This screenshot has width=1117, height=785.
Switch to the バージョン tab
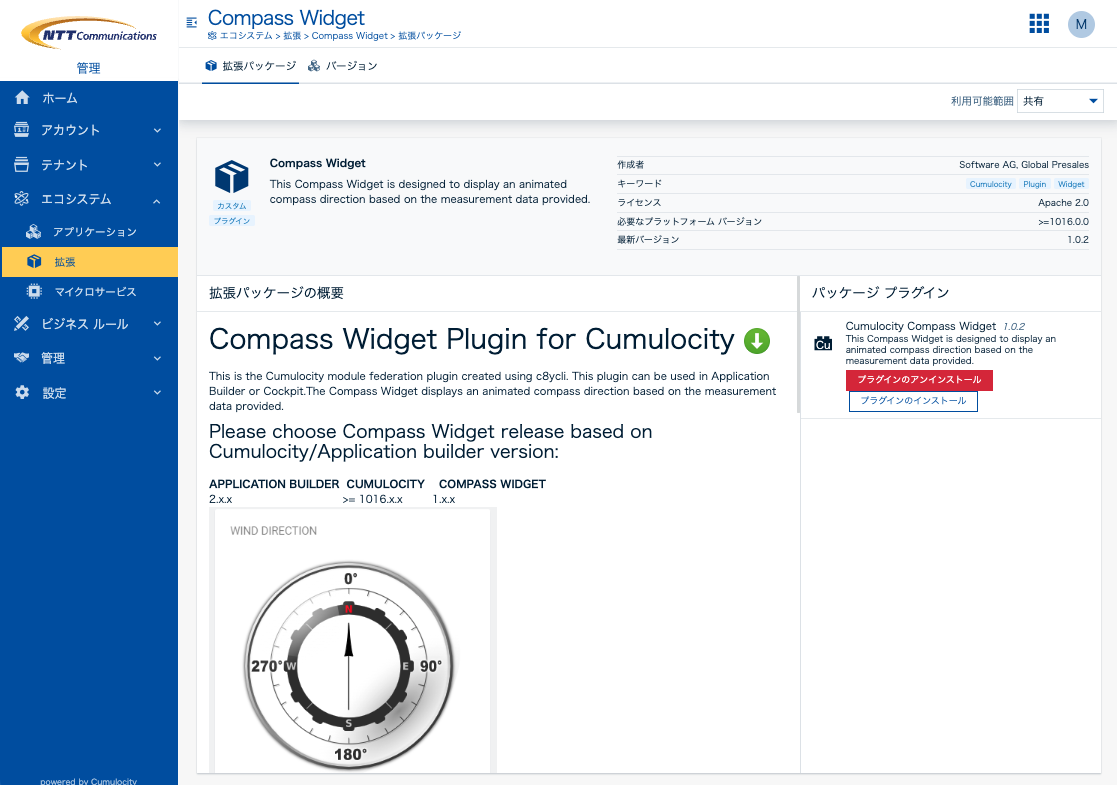[343, 66]
